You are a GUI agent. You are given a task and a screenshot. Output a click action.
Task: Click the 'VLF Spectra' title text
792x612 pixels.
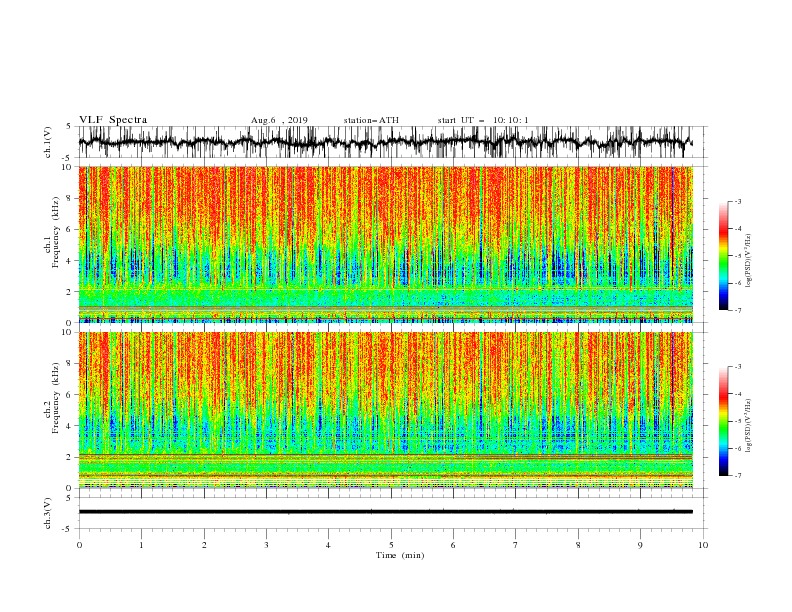pos(113,120)
